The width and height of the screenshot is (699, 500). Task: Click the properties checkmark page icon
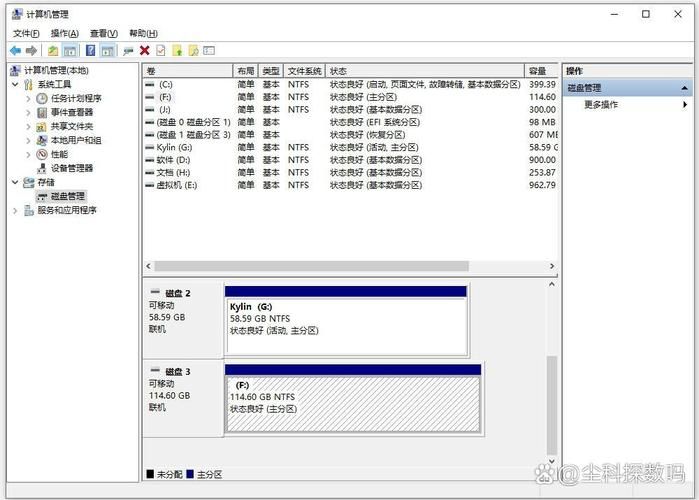161,51
